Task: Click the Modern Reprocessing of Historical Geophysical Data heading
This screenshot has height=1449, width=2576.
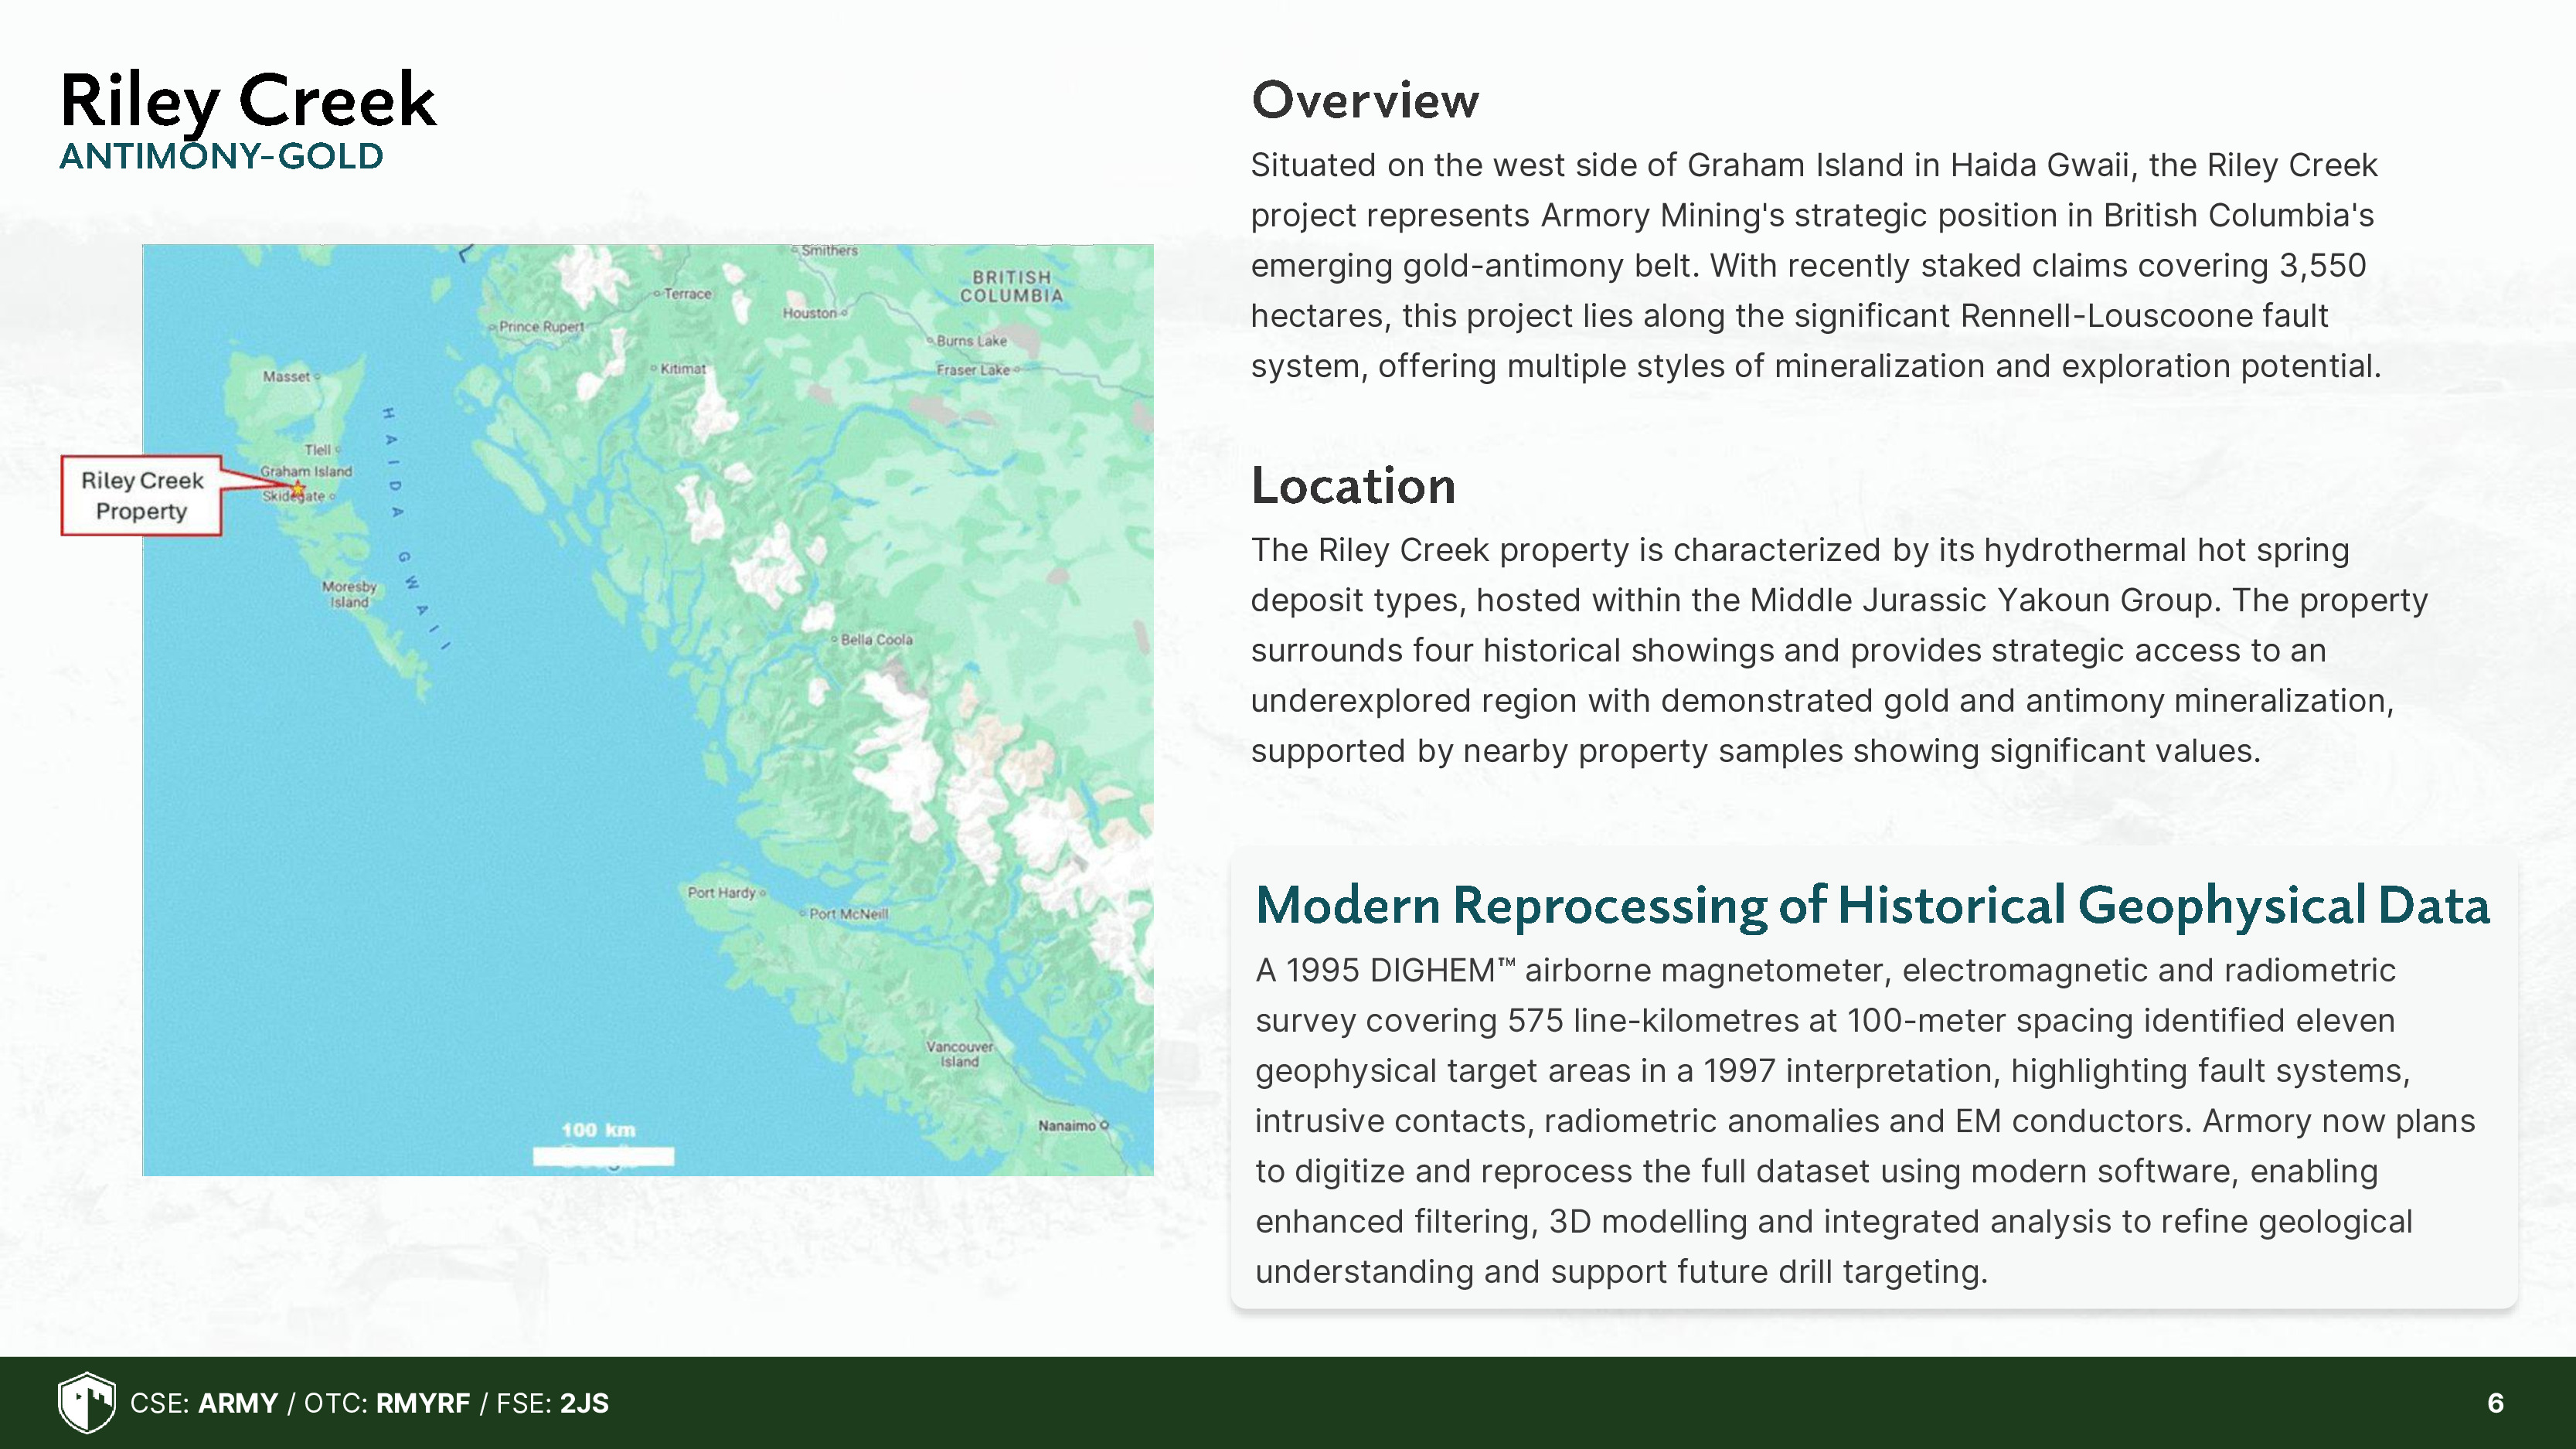Action: pyautogui.click(x=1871, y=905)
